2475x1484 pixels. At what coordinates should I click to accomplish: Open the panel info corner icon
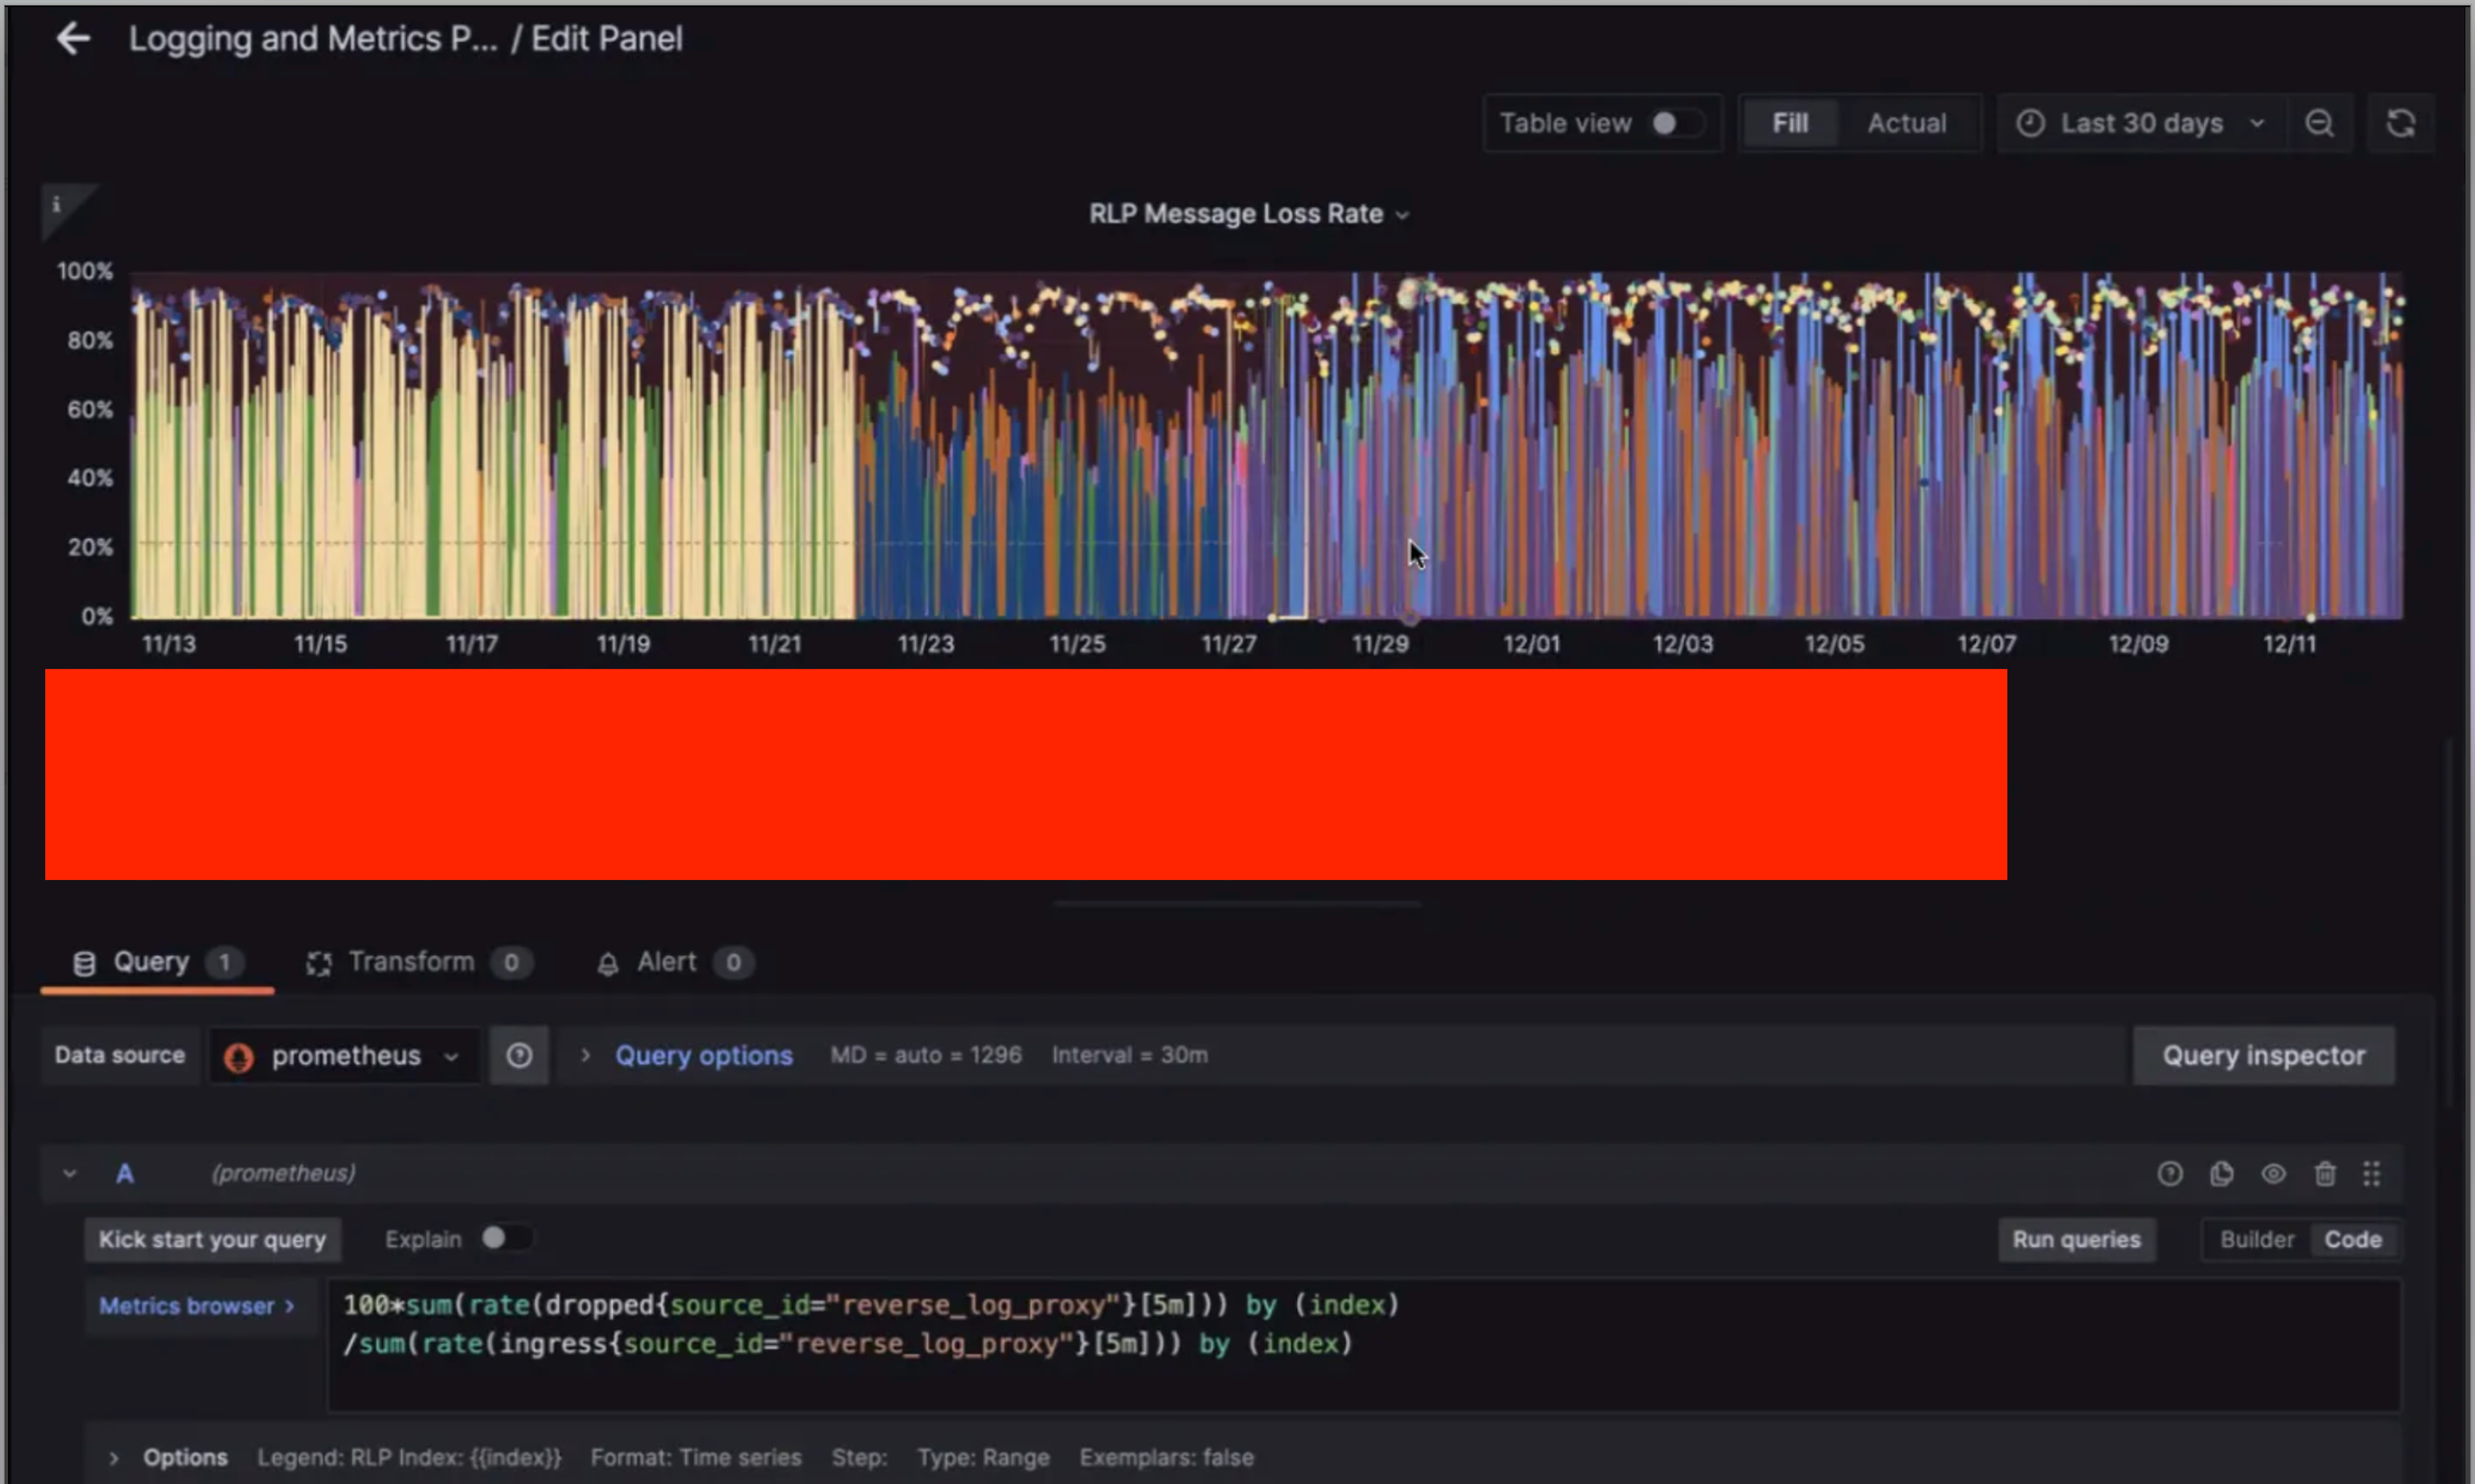tap(57, 205)
